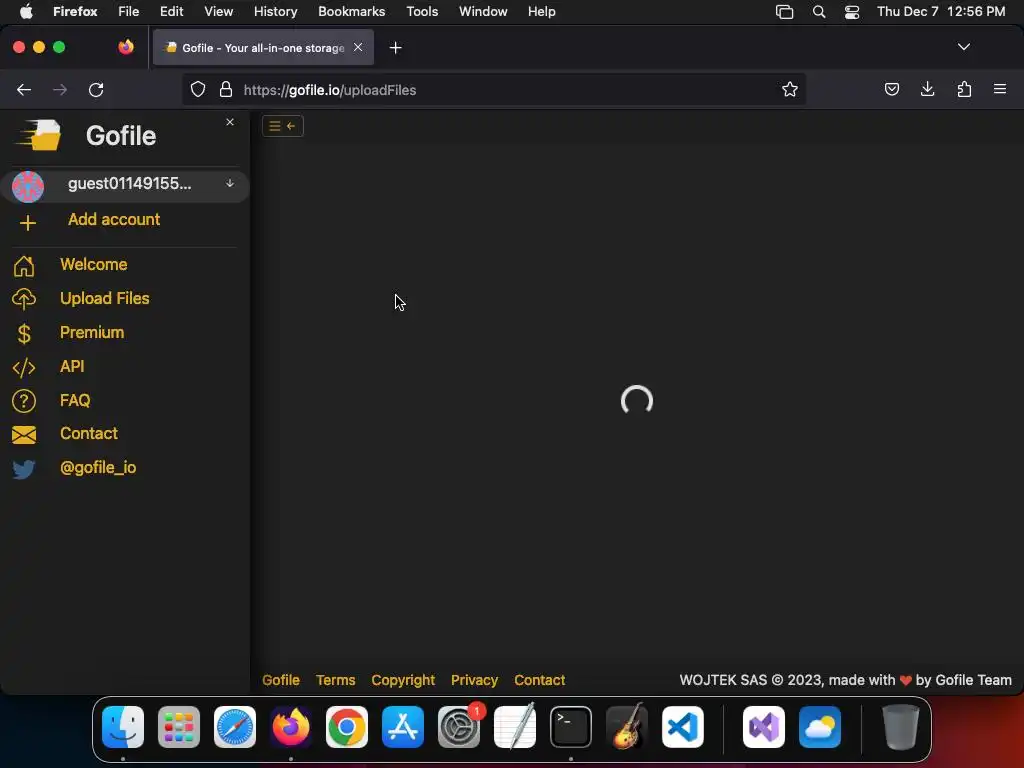Open Visual Studio Code from the Dock

[682, 727]
